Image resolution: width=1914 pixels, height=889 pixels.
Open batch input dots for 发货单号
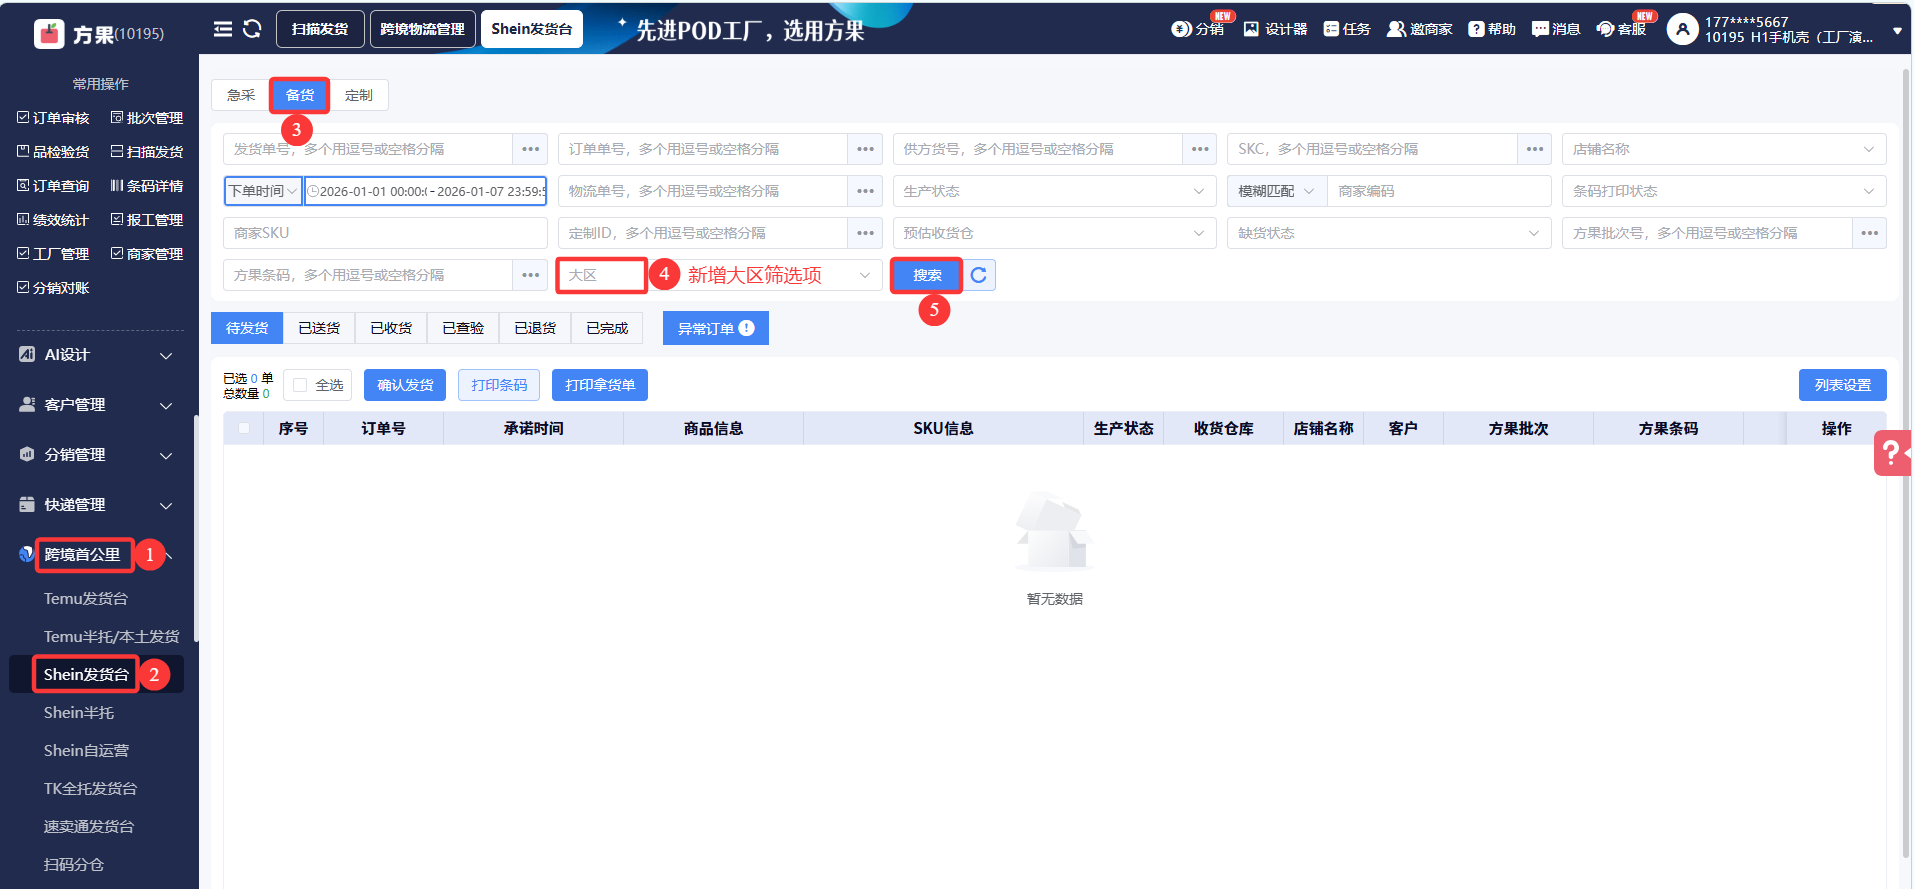tap(530, 149)
